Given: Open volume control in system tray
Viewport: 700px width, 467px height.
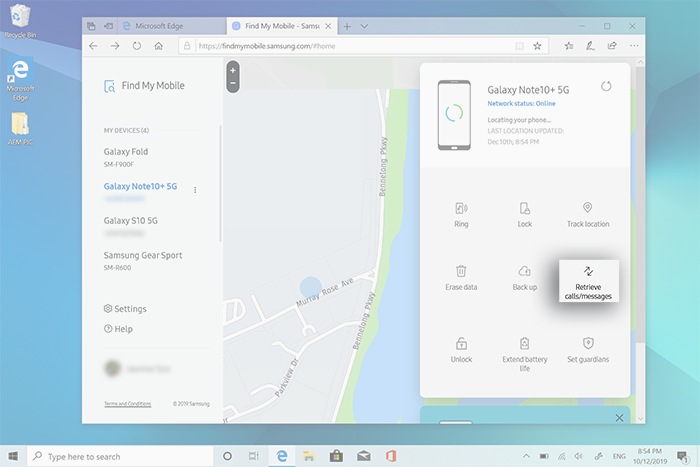Looking at the screenshot, I should point(579,456).
